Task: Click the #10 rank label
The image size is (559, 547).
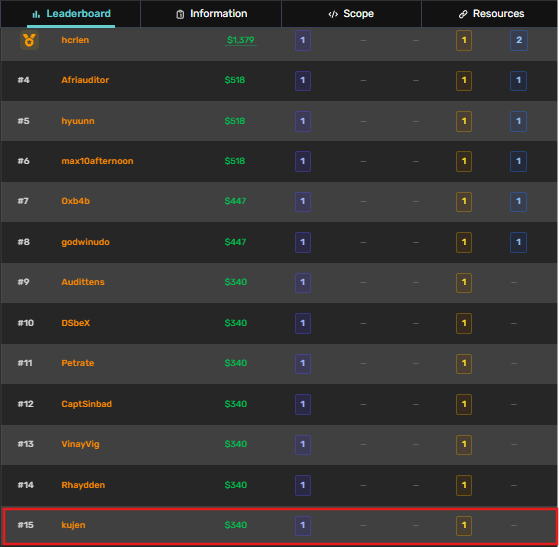Action: tap(26, 323)
